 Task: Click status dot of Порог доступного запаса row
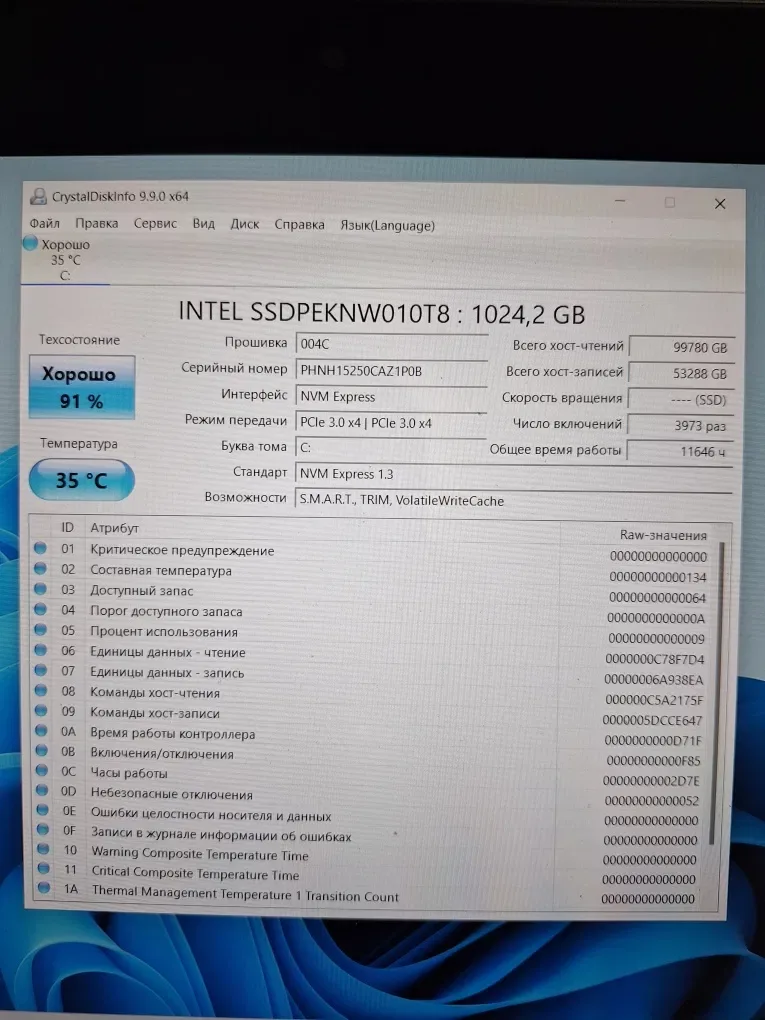coord(40,609)
